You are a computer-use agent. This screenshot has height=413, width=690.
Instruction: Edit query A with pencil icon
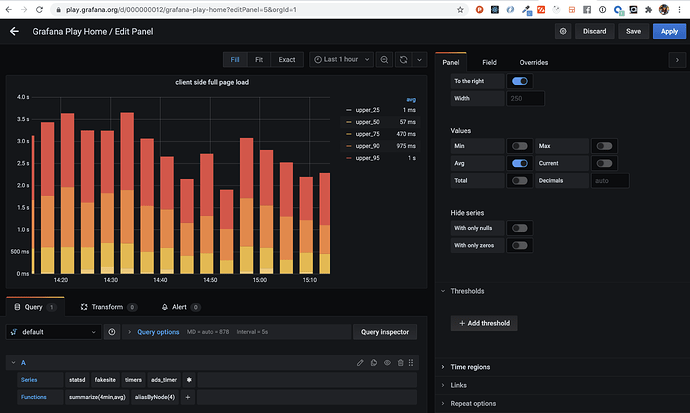[360, 363]
